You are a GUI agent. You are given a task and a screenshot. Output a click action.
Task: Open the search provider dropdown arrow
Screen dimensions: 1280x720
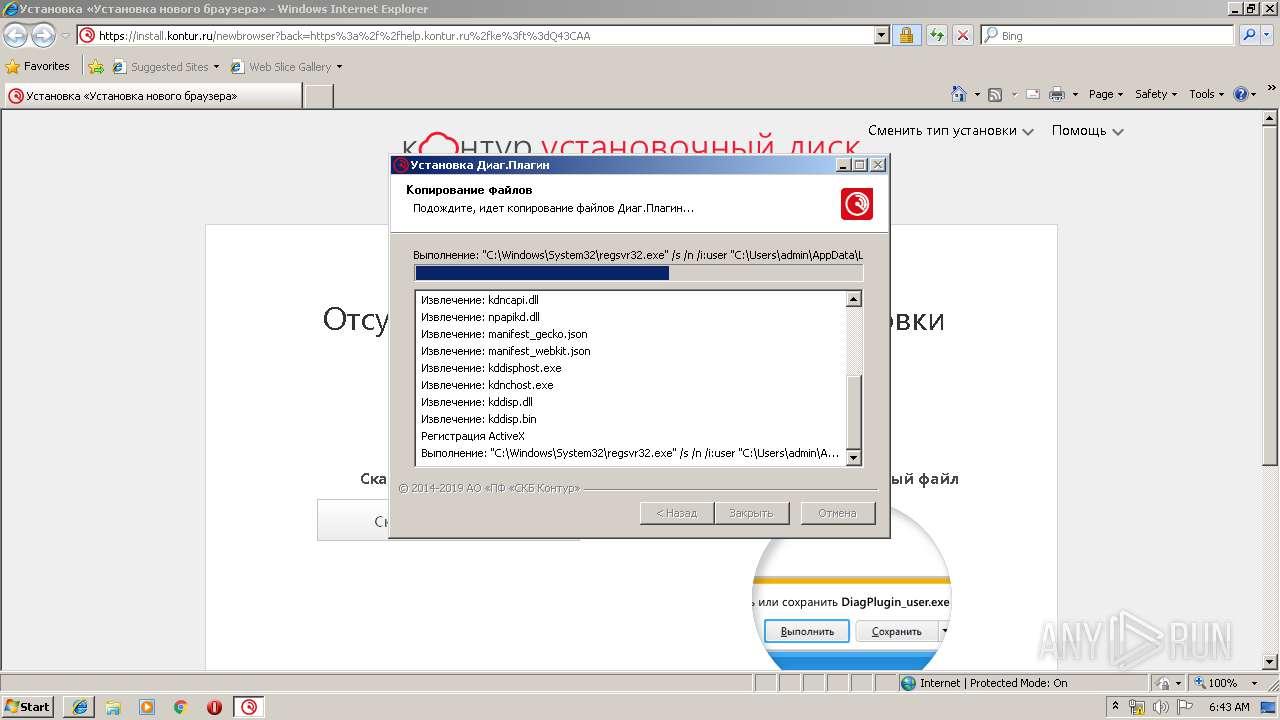[x=1265, y=36]
